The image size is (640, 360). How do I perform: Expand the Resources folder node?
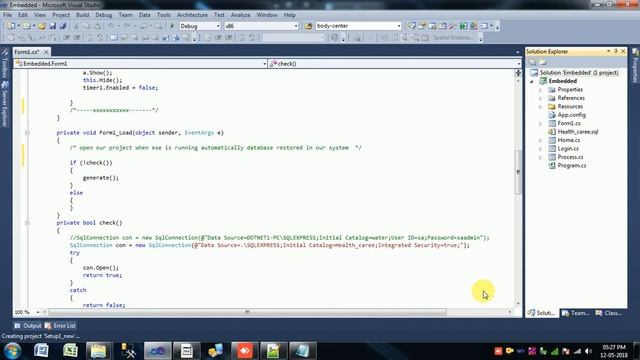click(540, 107)
